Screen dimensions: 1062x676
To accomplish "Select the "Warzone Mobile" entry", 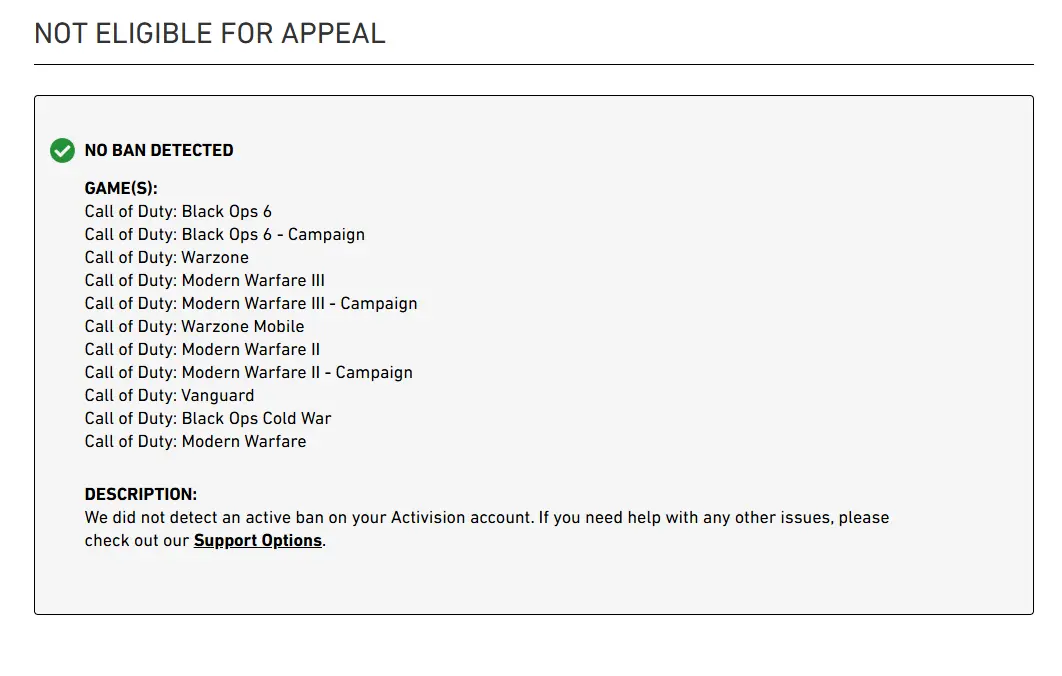I will (x=195, y=326).
